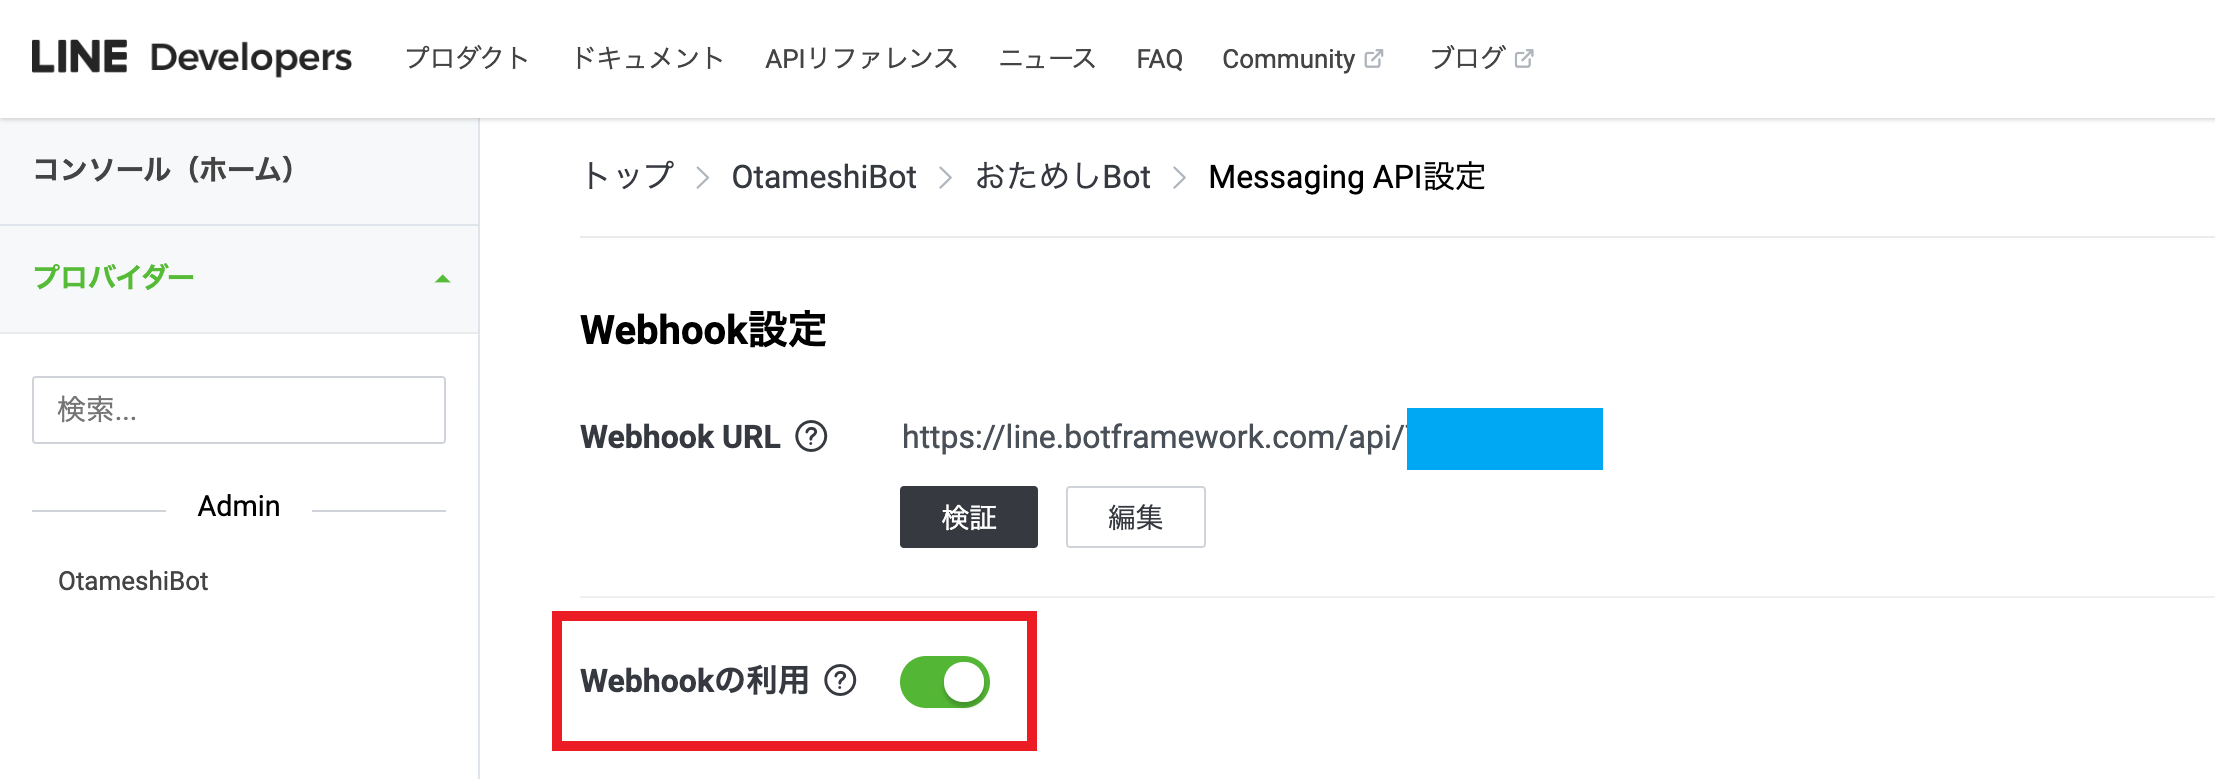Click おためしBot breadcrumb link

point(1062,177)
